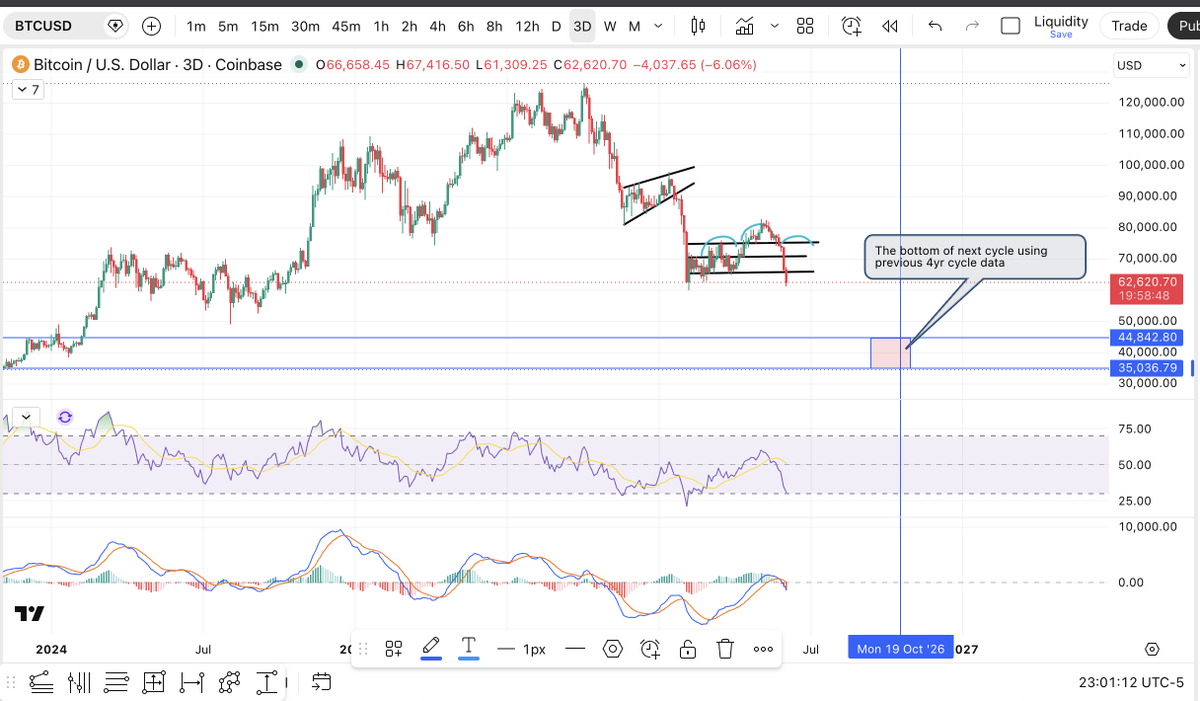Toggle the fullscreen layout checkbox square
1200x701 pixels.
(x=1011, y=26)
